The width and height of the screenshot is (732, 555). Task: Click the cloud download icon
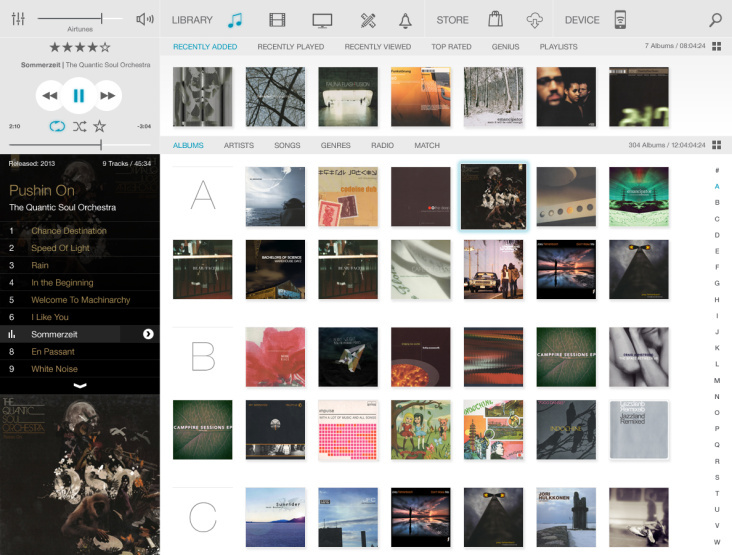pos(536,20)
